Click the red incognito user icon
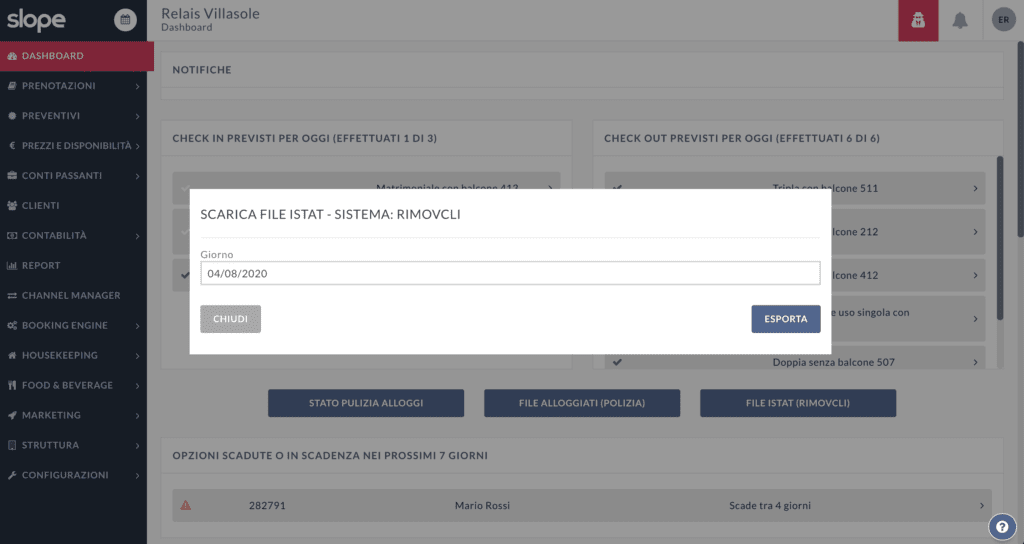1024x544 pixels. [917, 20]
